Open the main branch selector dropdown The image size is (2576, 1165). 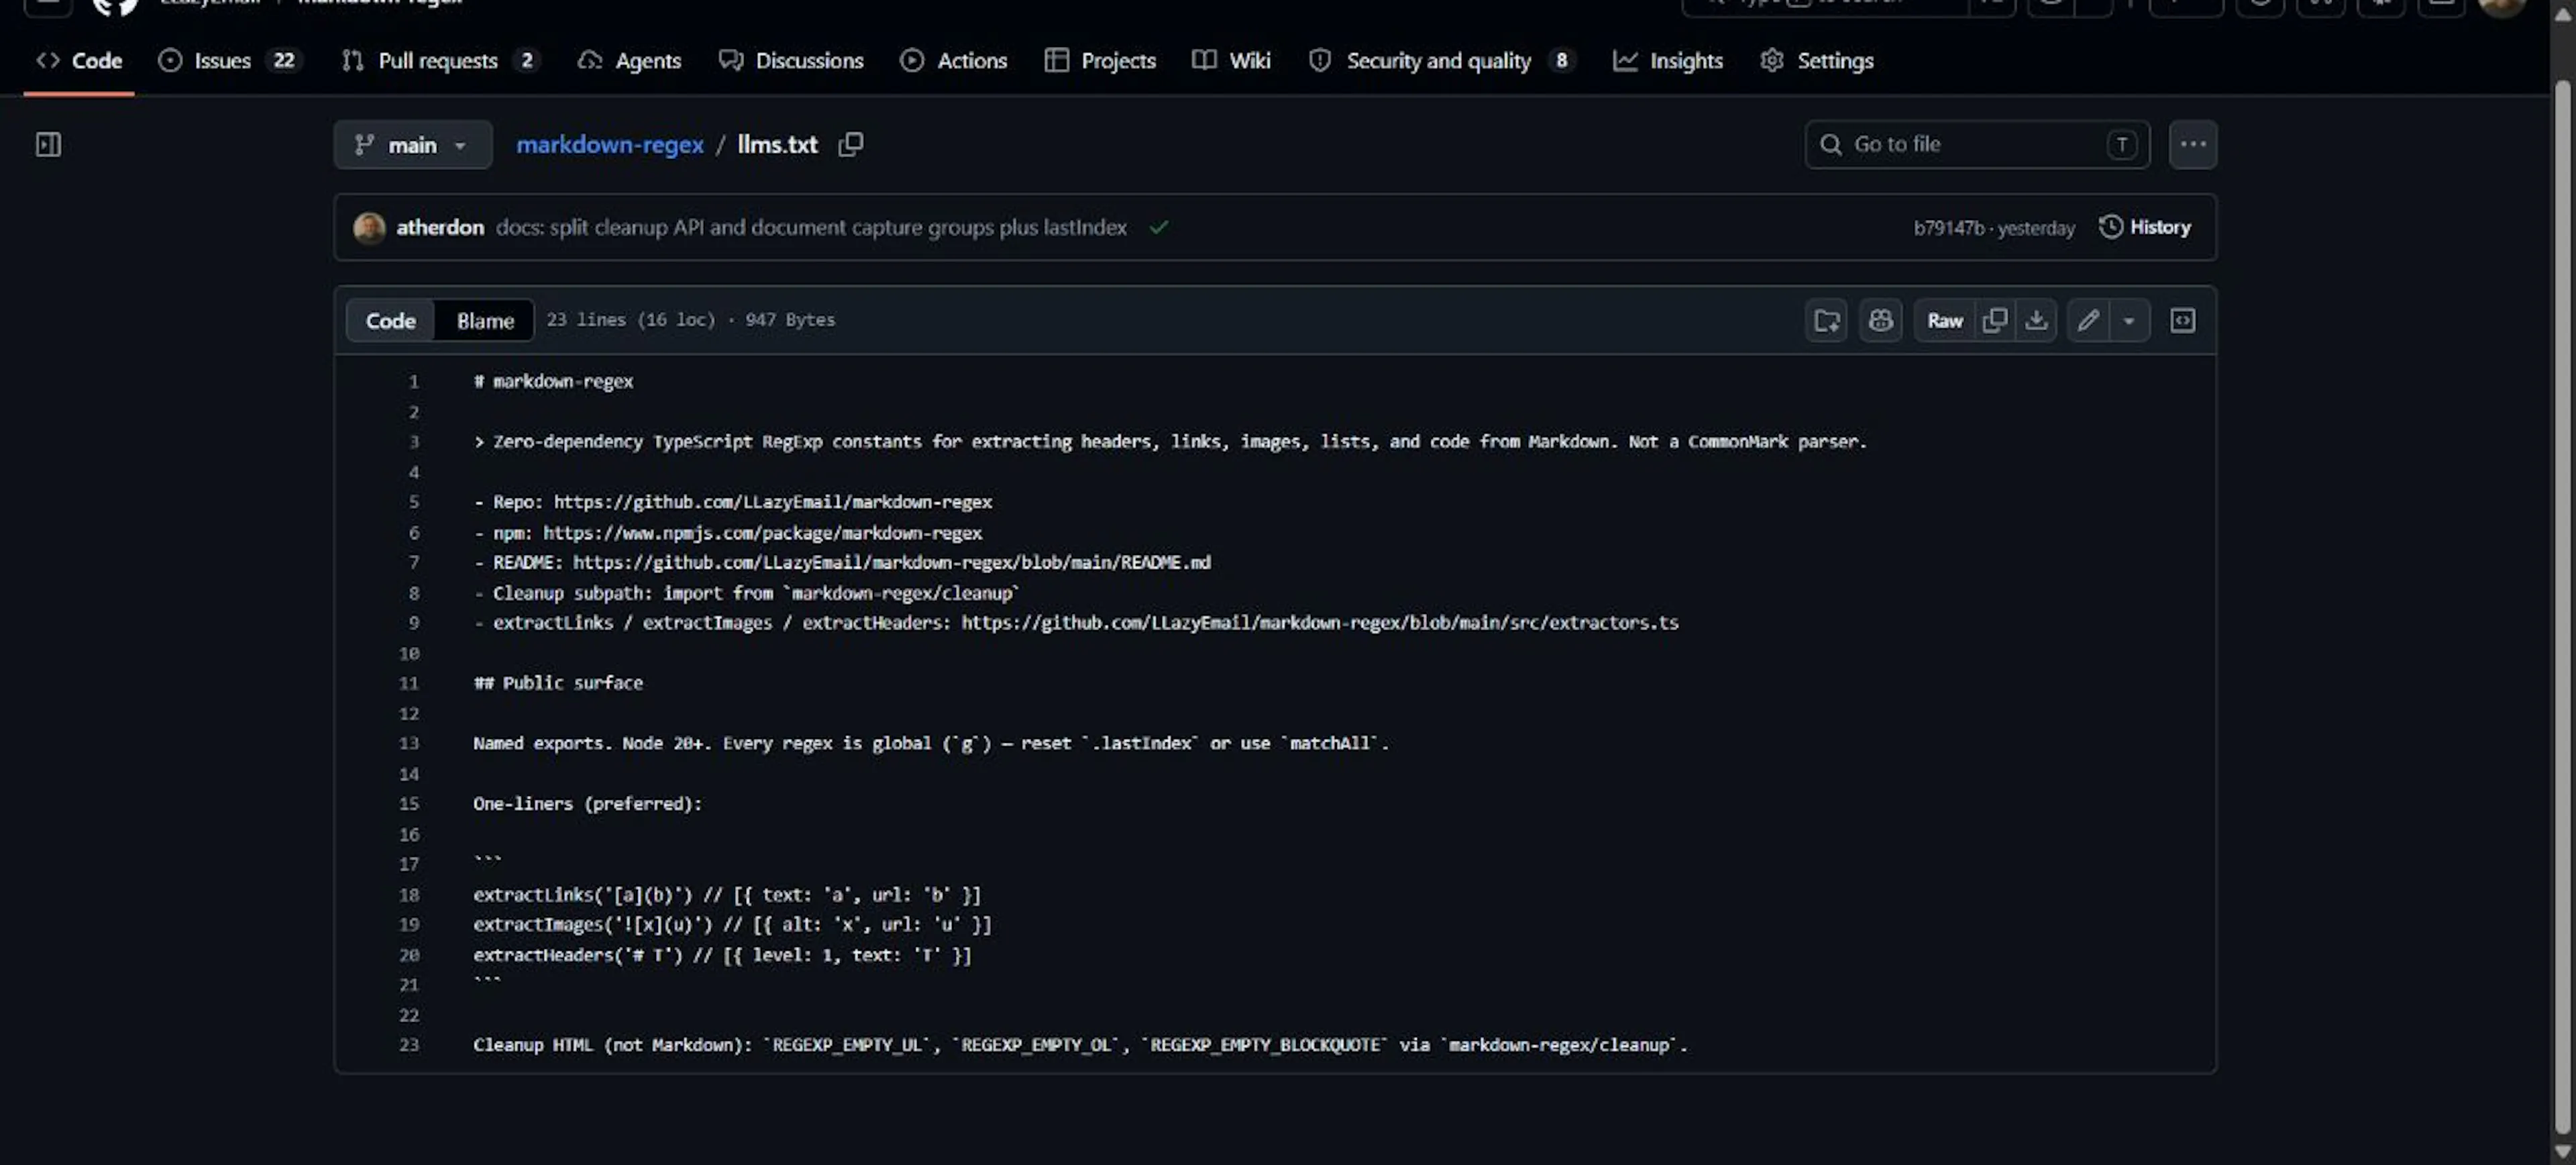pos(412,145)
